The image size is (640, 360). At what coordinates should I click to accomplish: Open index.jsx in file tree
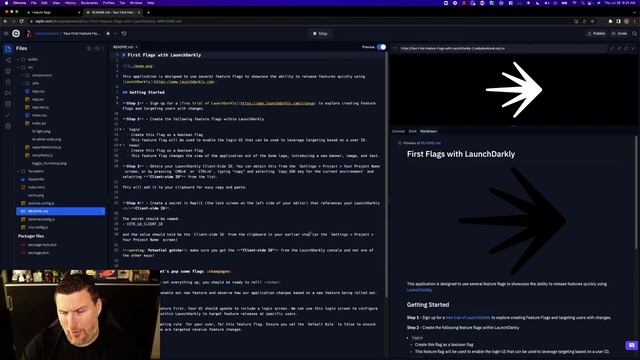click(x=39, y=123)
